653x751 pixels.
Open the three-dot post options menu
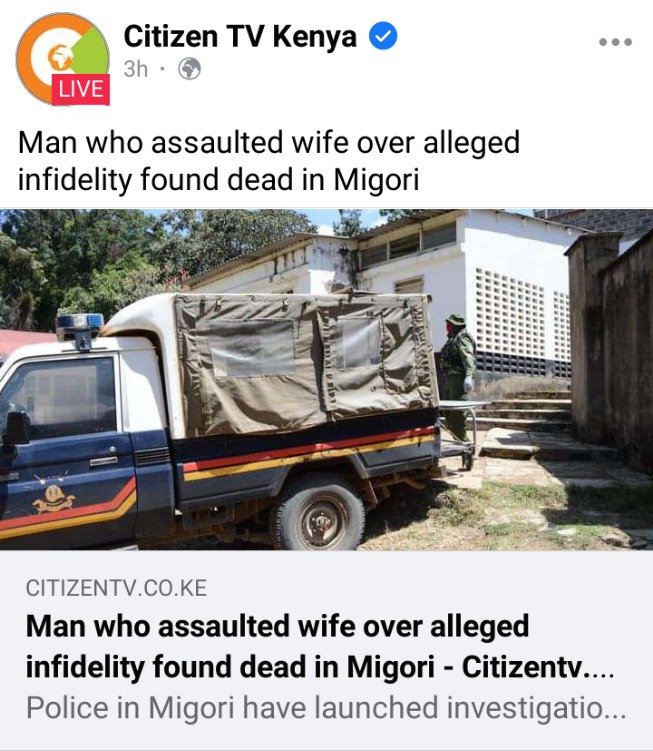coord(615,42)
